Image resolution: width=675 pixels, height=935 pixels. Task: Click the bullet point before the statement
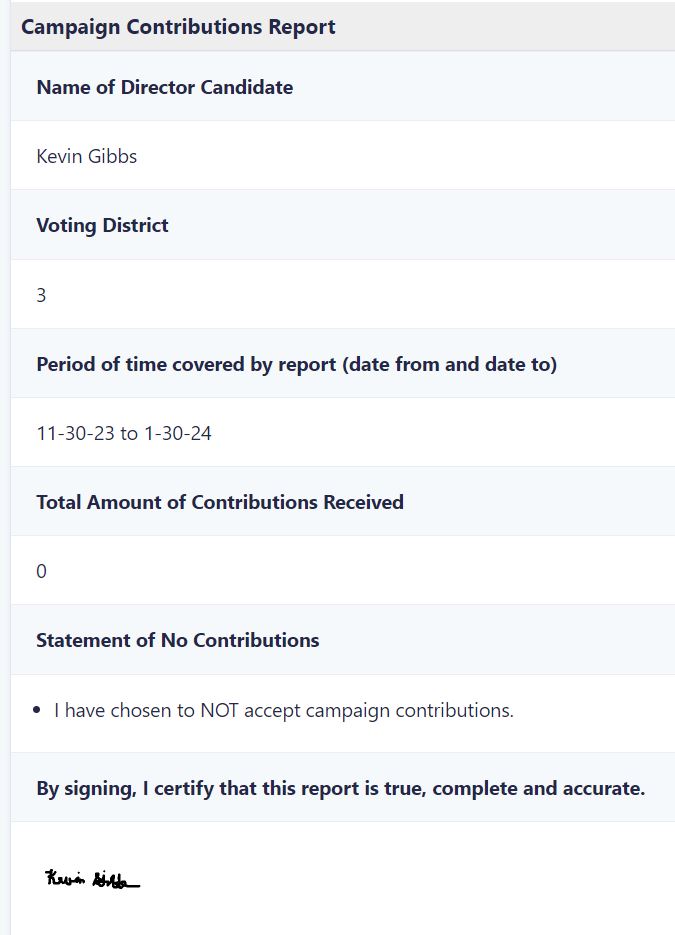click(38, 710)
